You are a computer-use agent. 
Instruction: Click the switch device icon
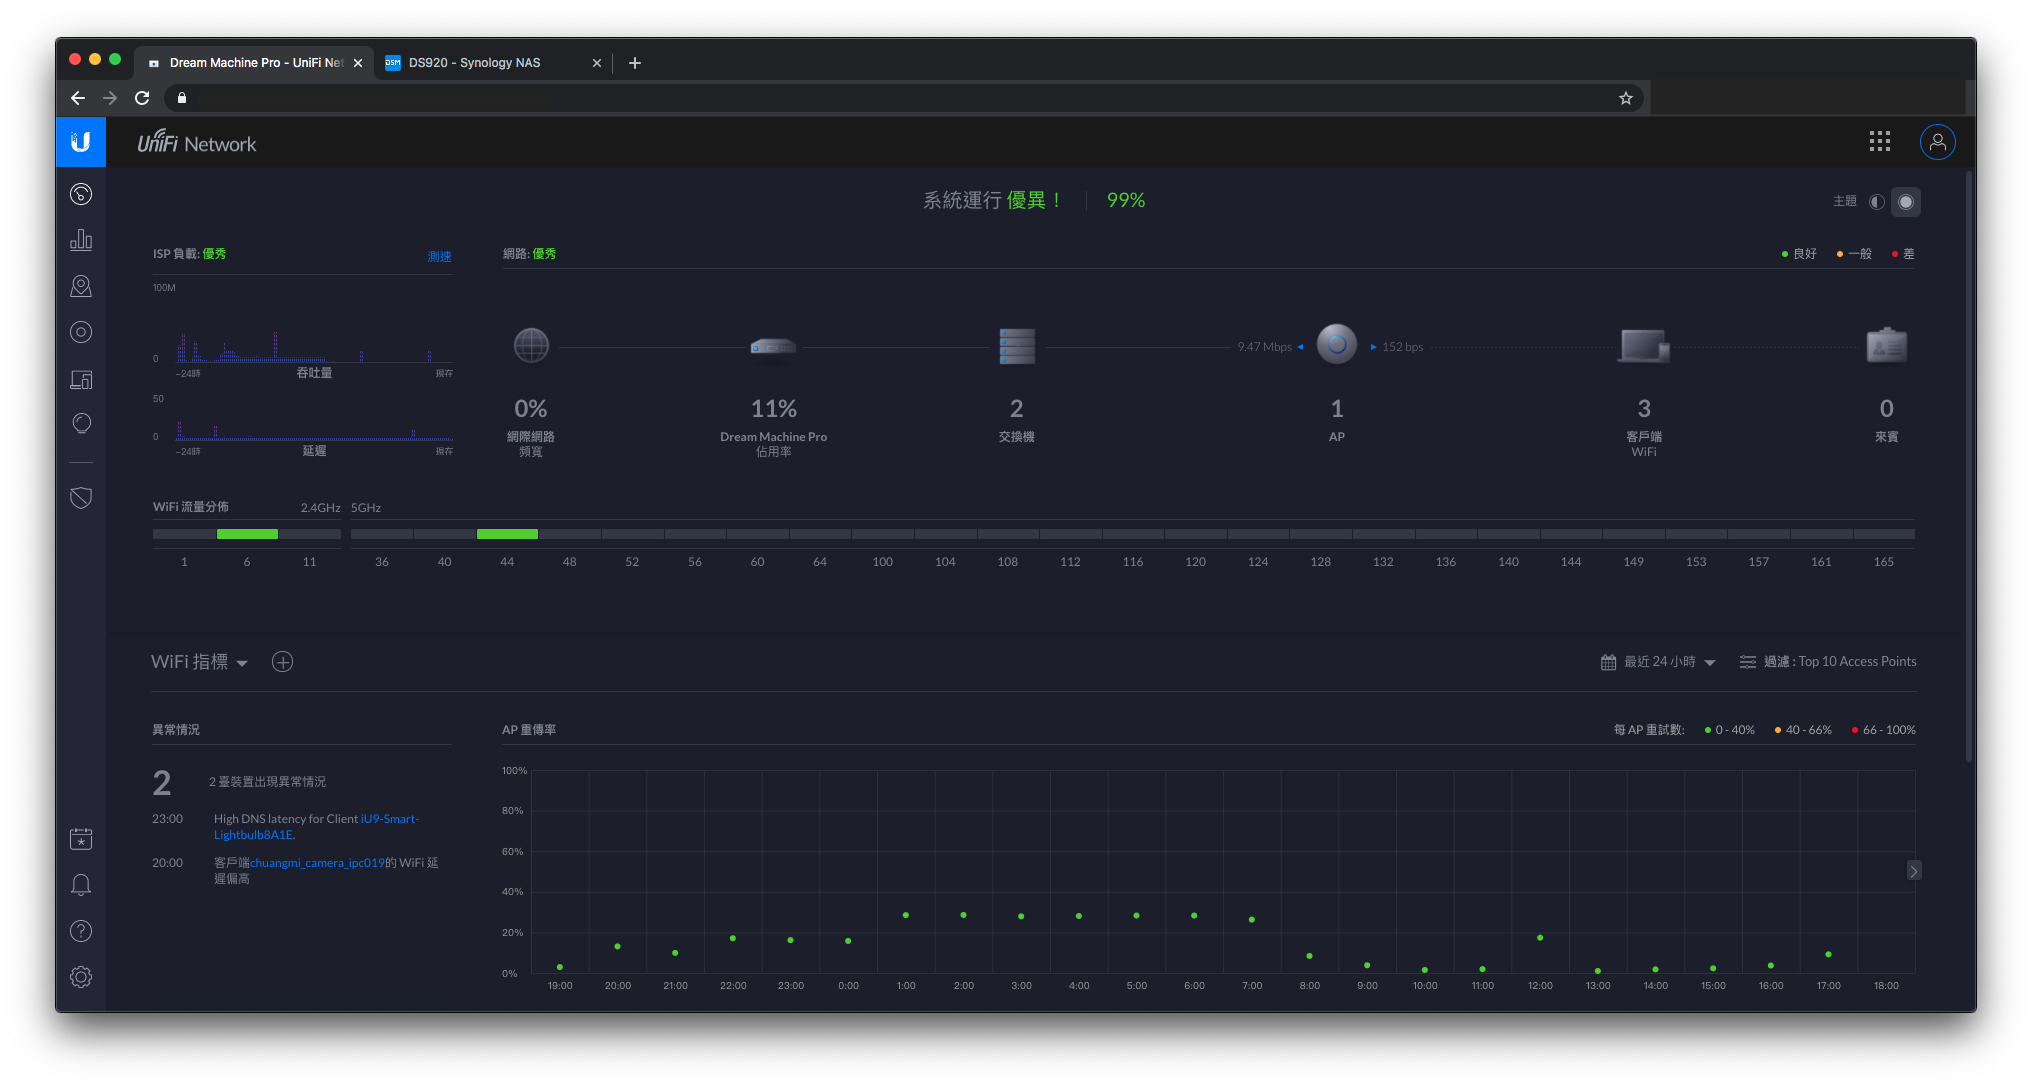point(1016,346)
